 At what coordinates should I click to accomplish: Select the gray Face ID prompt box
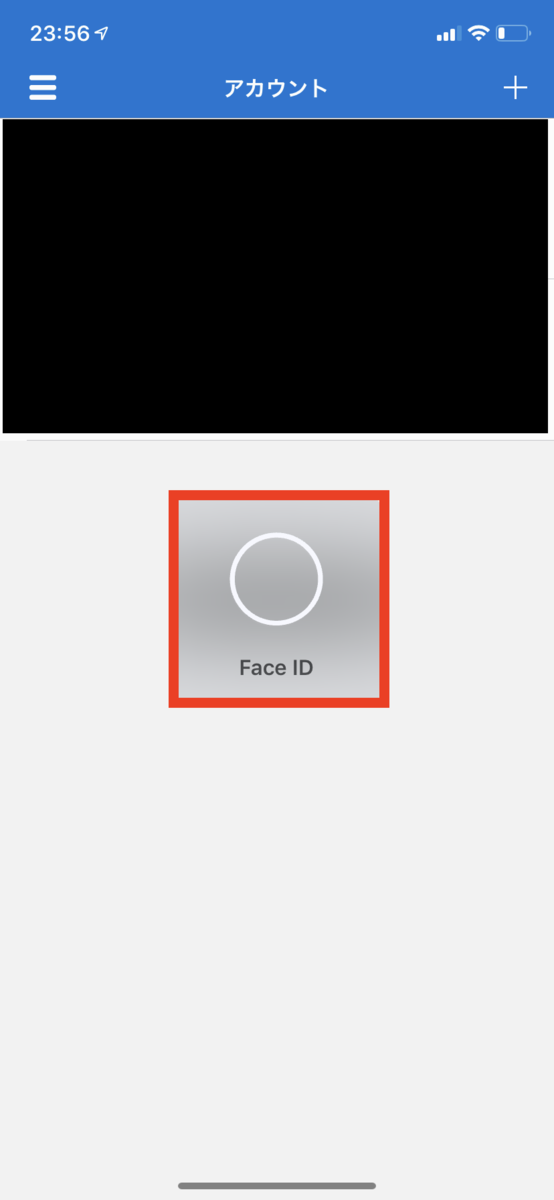(x=278, y=599)
